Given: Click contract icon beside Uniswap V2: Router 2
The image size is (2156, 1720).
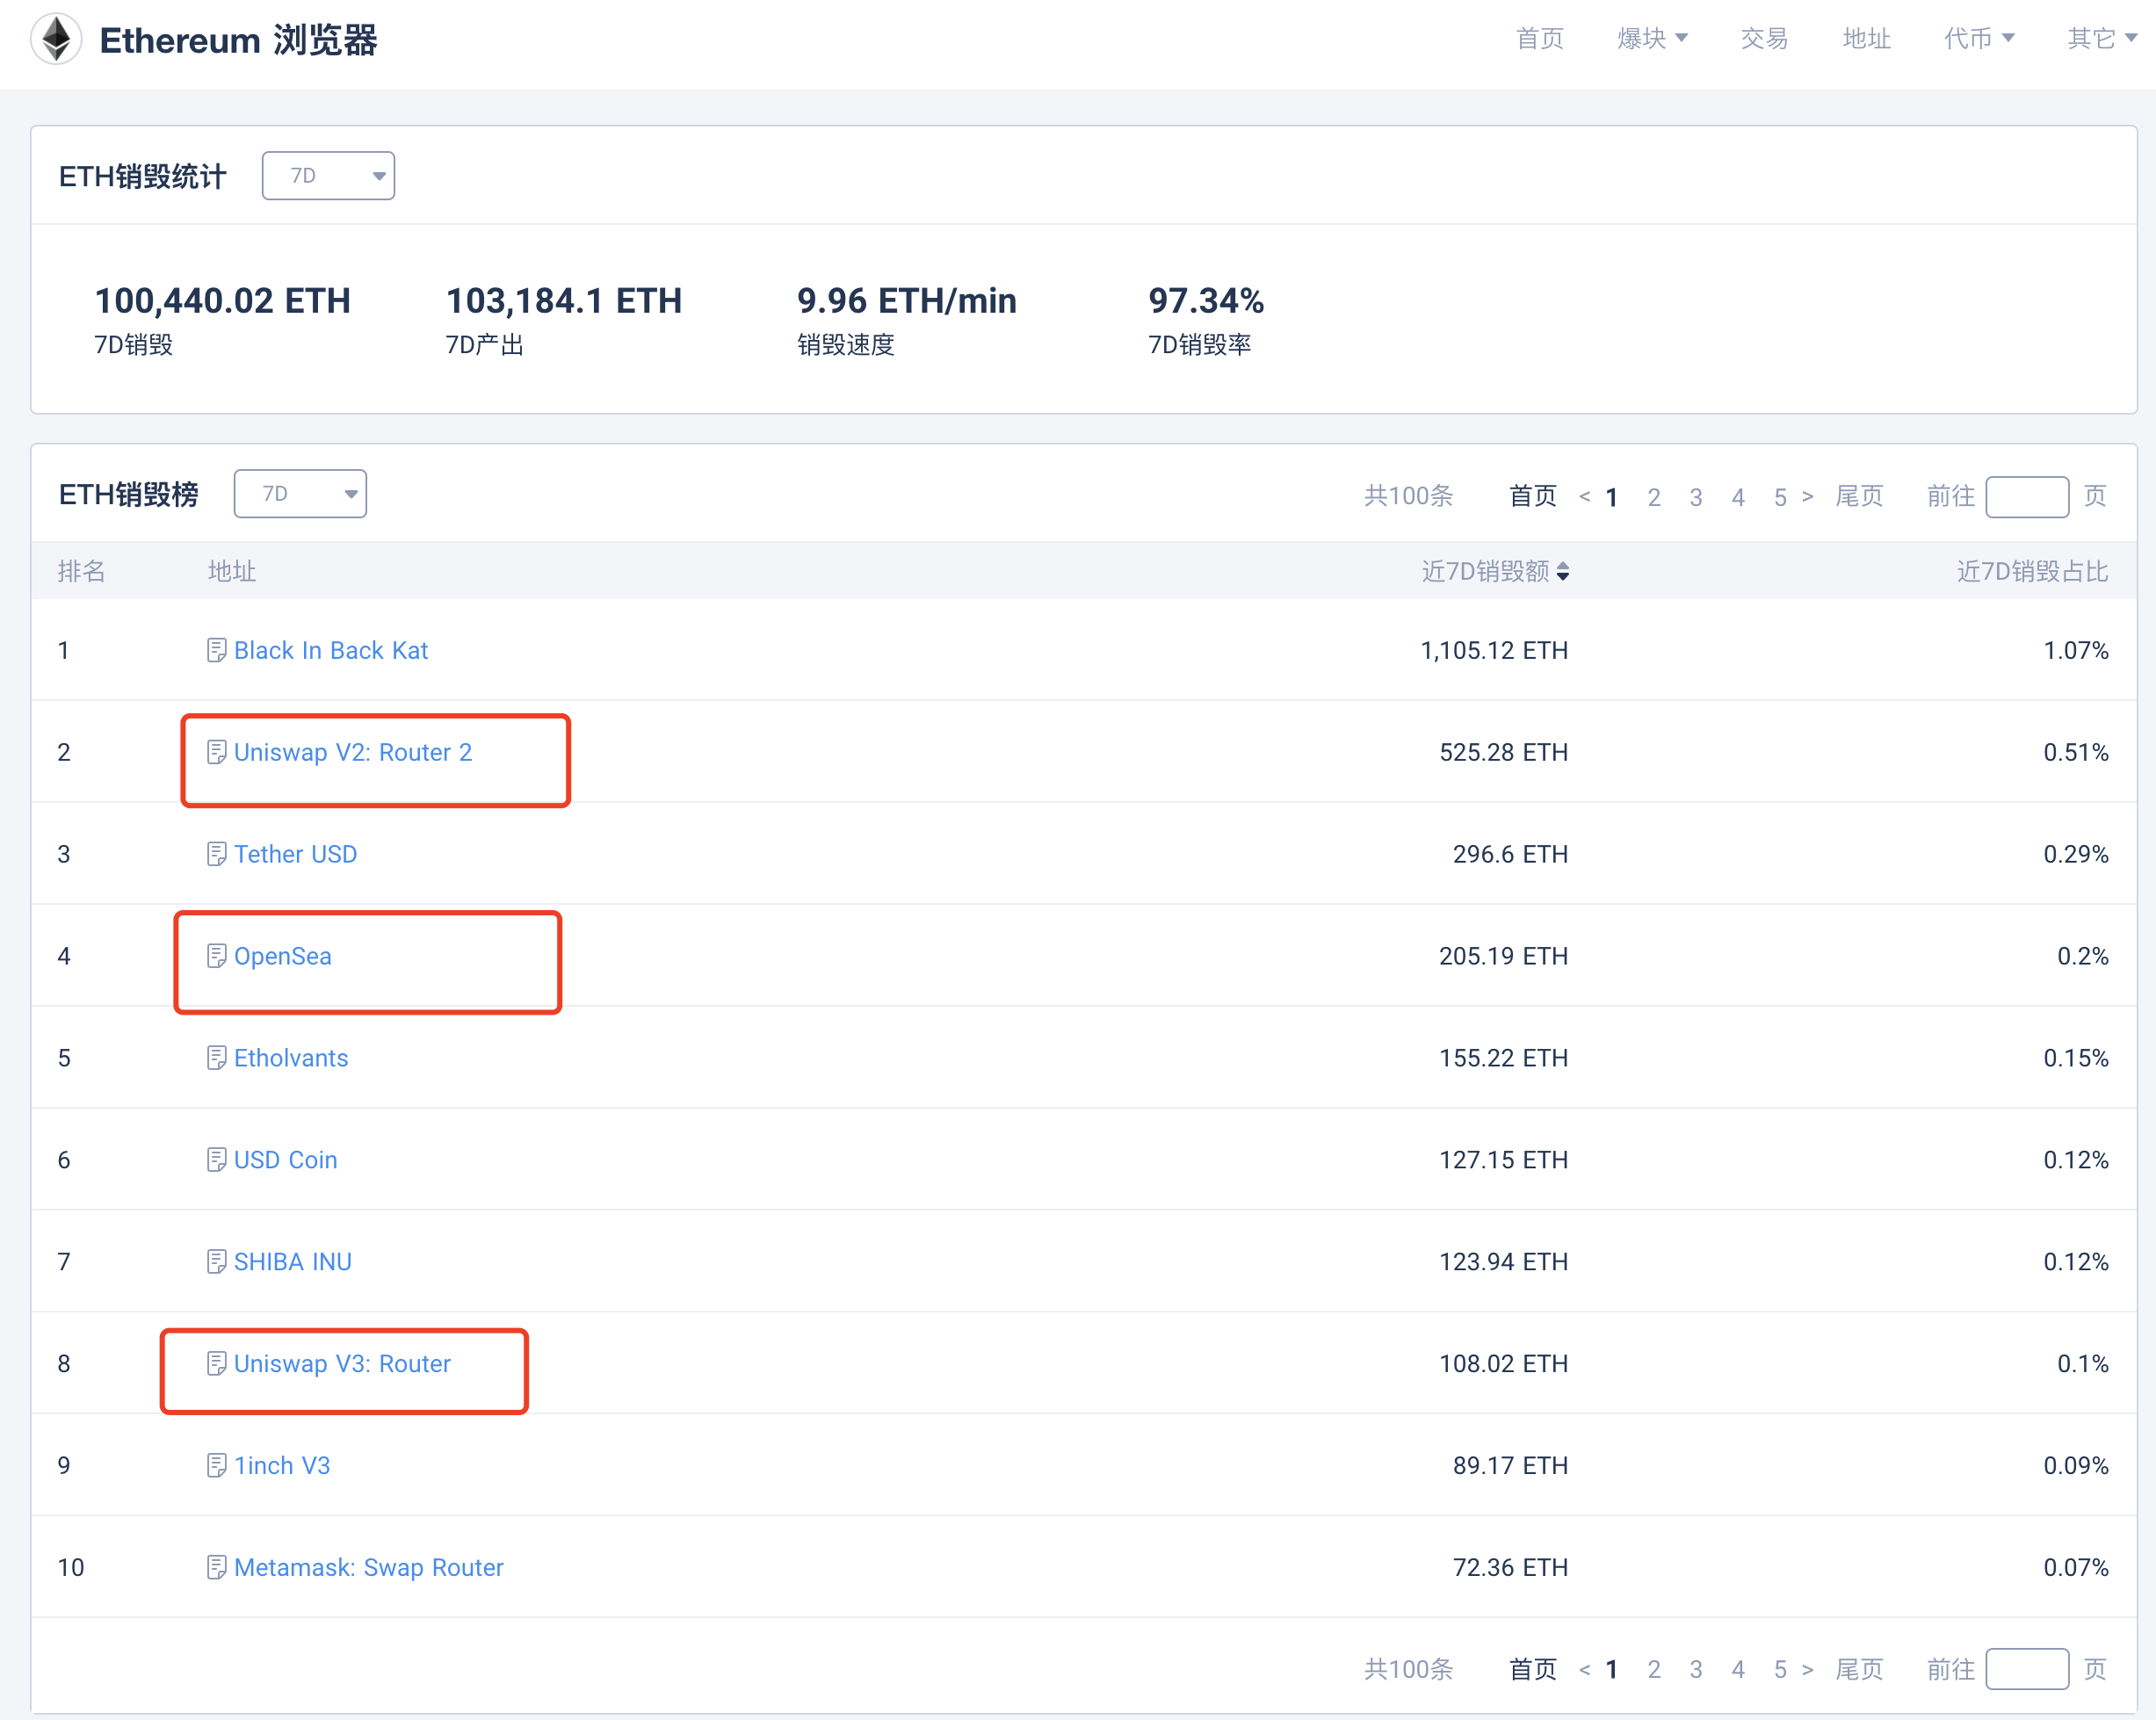Looking at the screenshot, I should coord(216,753).
